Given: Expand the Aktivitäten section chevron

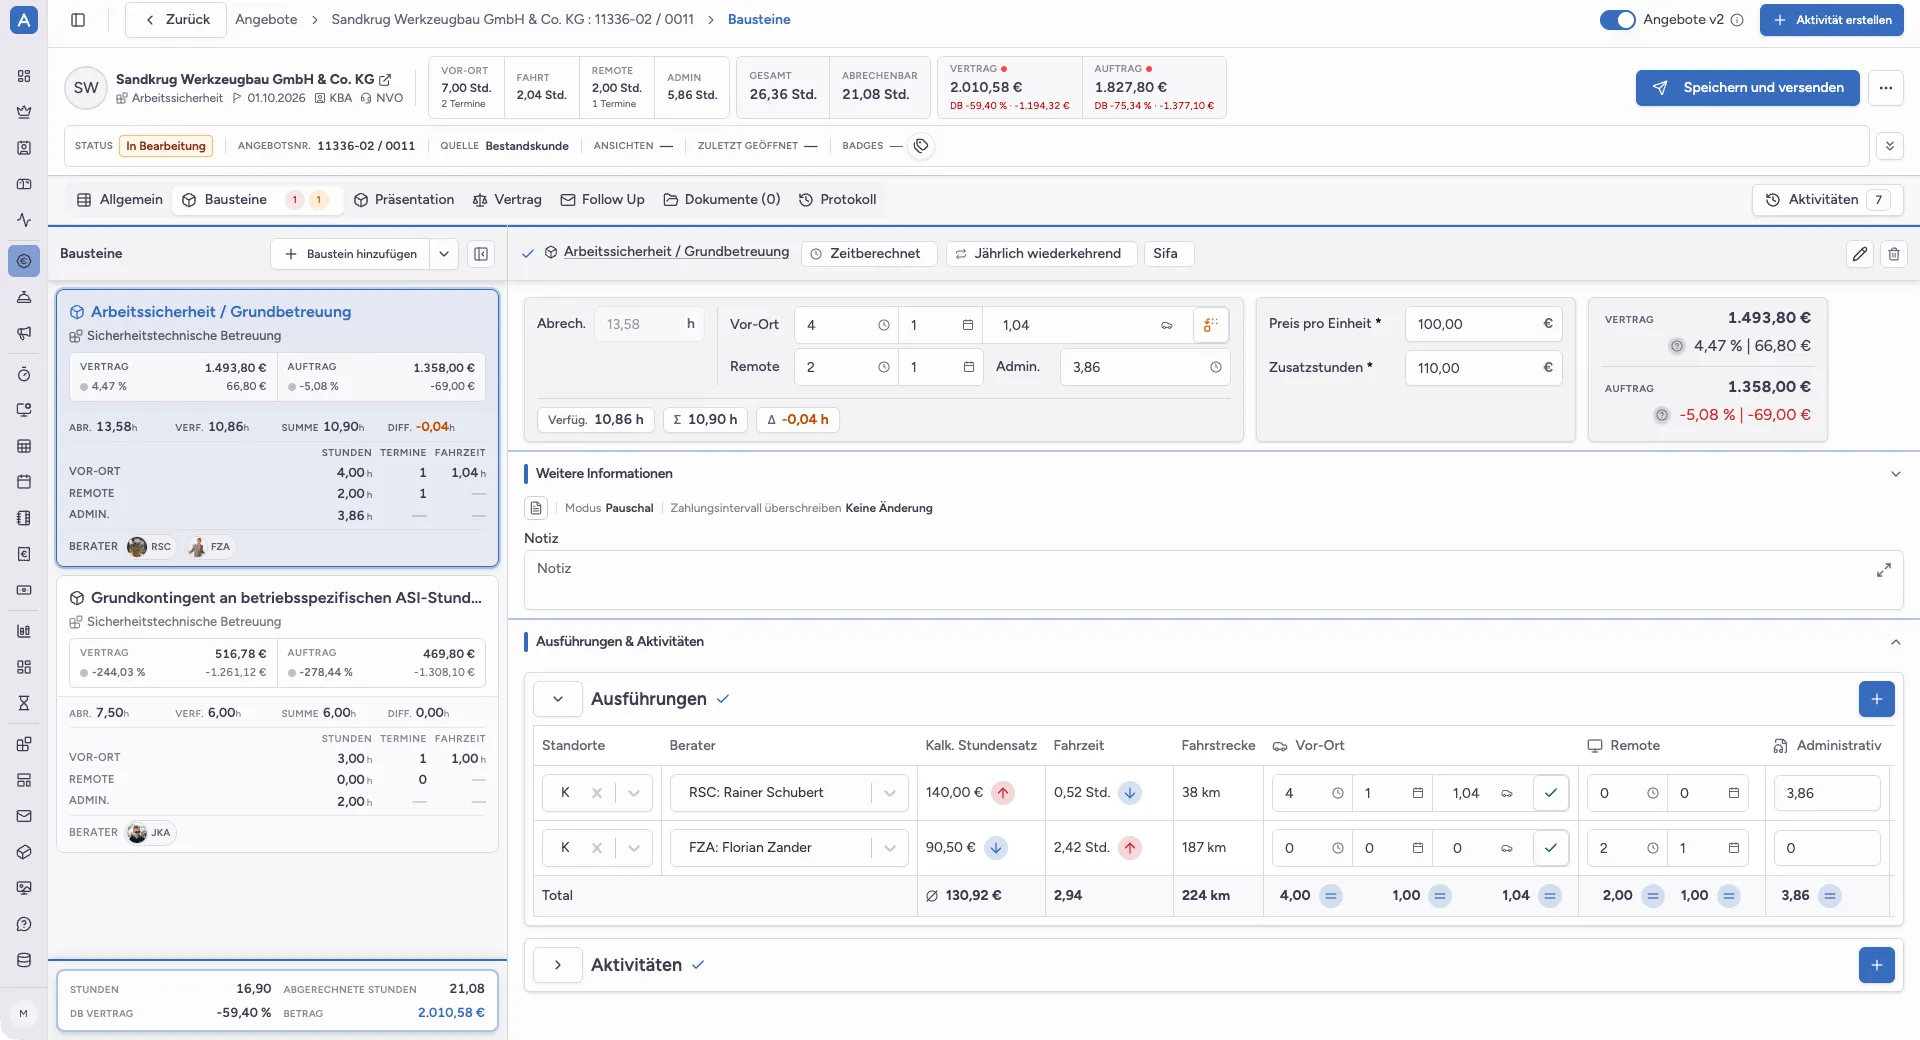Looking at the screenshot, I should 558,965.
